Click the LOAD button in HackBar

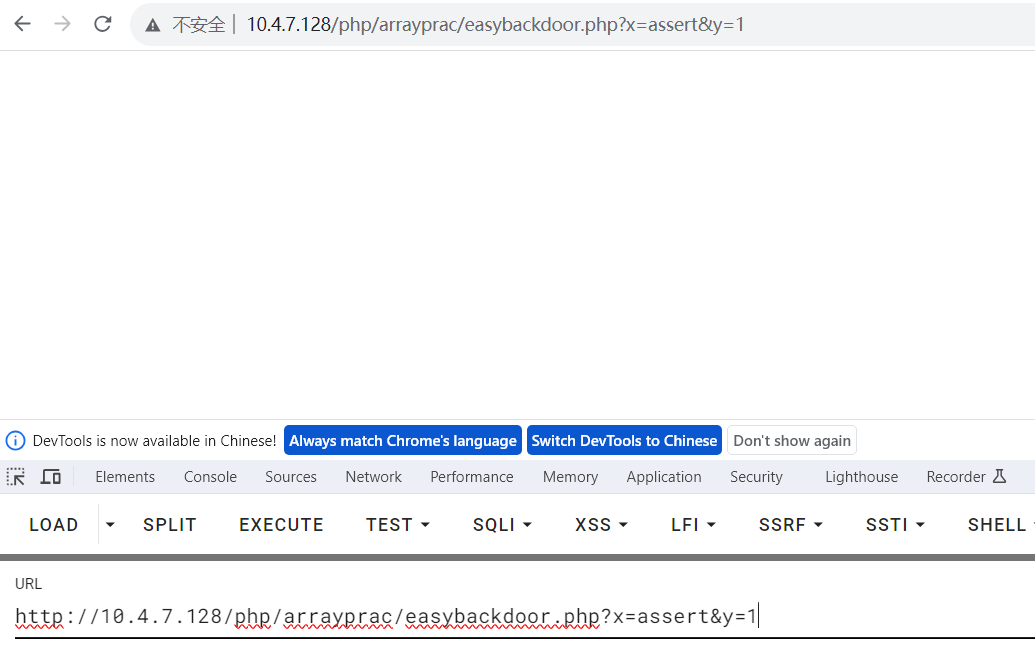[53, 525]
